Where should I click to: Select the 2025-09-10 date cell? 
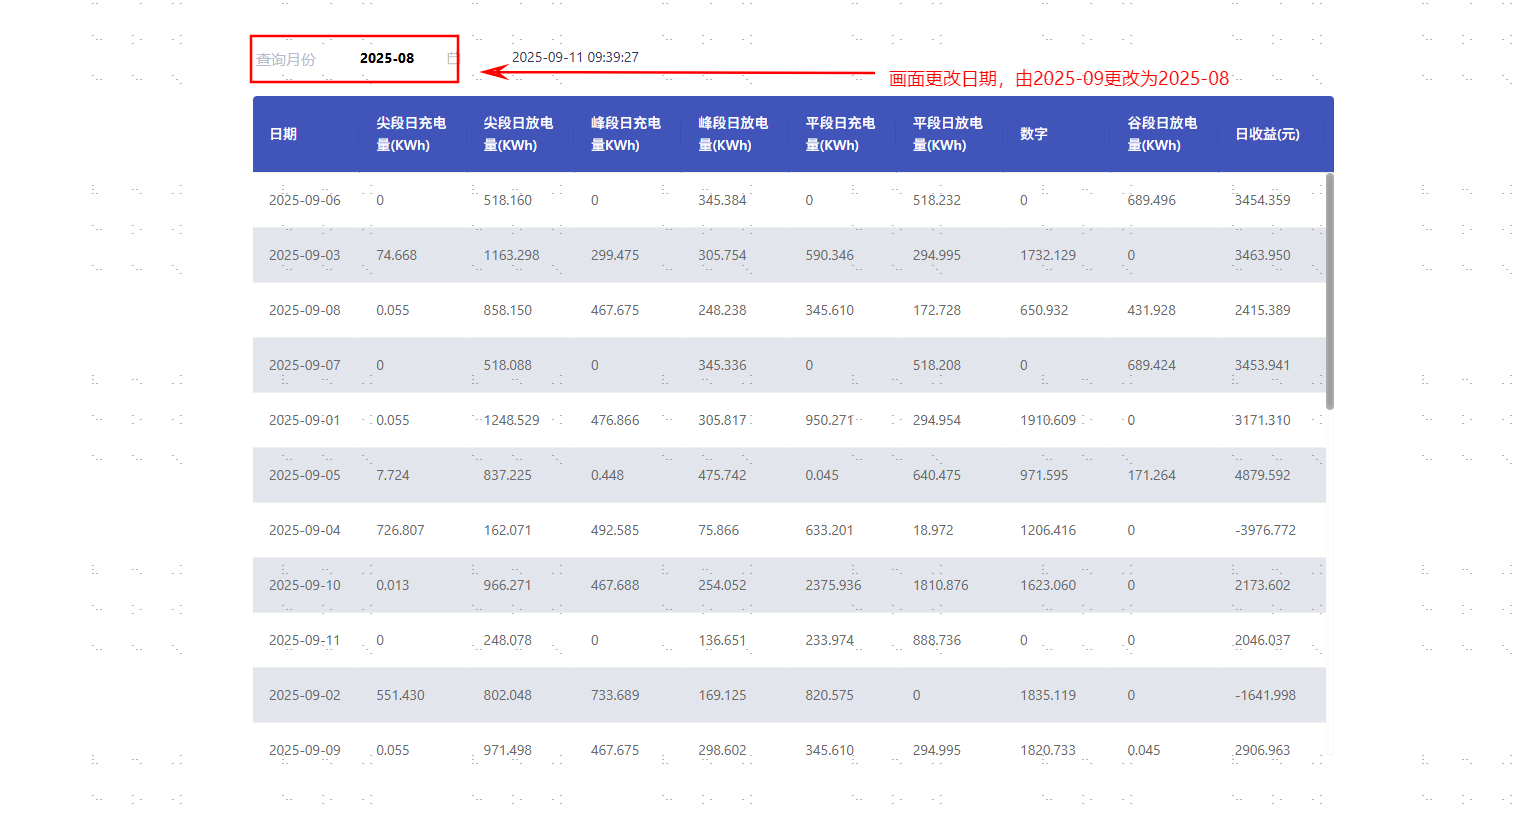pyautogui.click(x=305, y=585)
